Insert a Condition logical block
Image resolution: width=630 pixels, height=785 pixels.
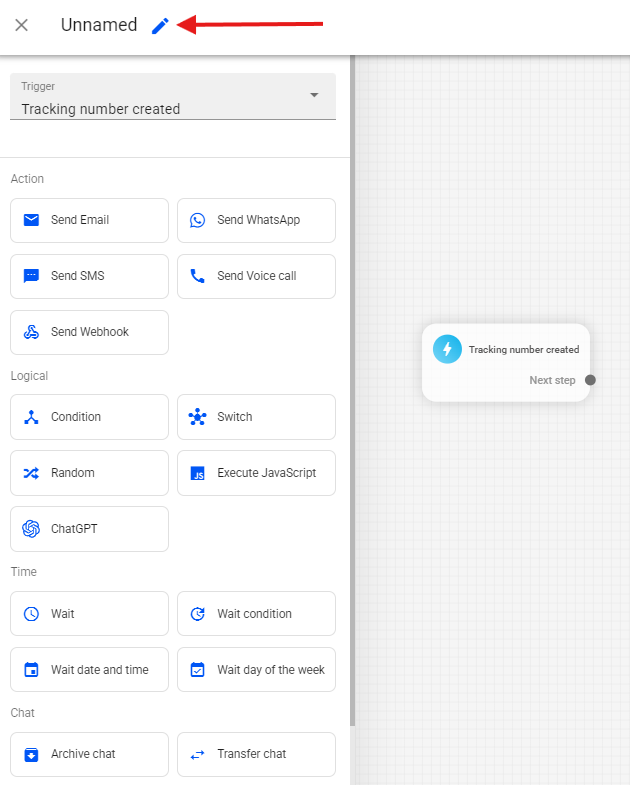coord(89,417)
